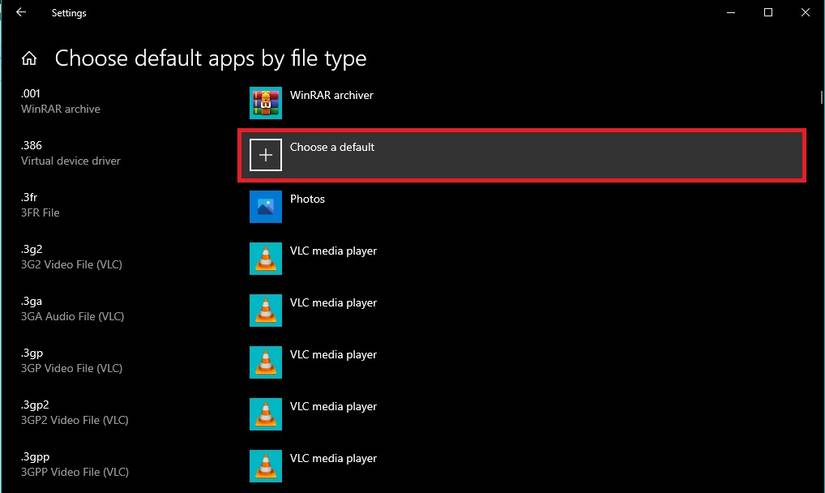Select the .3ga file extension label
The height and width of the screenshot is (493, 825).
click(31, 301)
